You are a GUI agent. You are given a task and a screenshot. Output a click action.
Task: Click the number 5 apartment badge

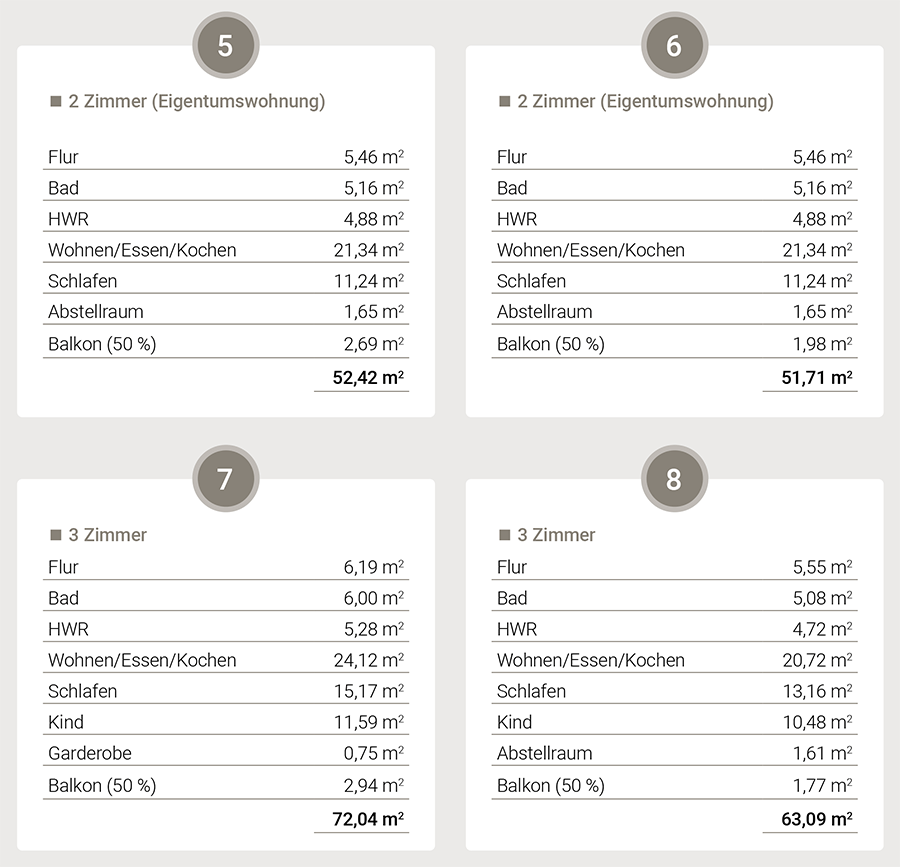(x=225, y=46)
